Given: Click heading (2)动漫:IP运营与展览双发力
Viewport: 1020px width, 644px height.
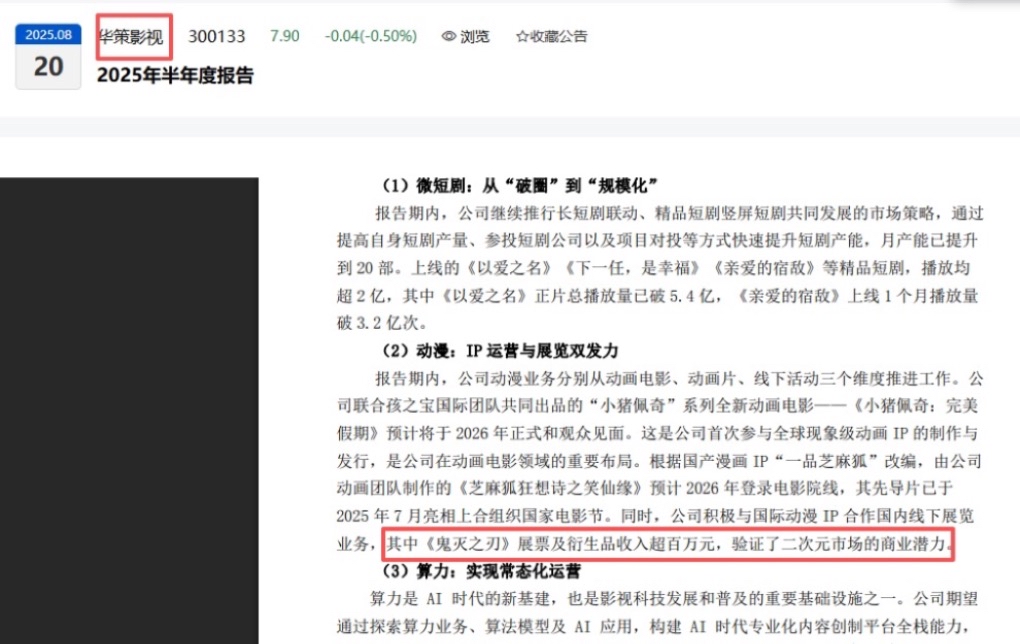Looking at the screenshot, I should (500, 351).
